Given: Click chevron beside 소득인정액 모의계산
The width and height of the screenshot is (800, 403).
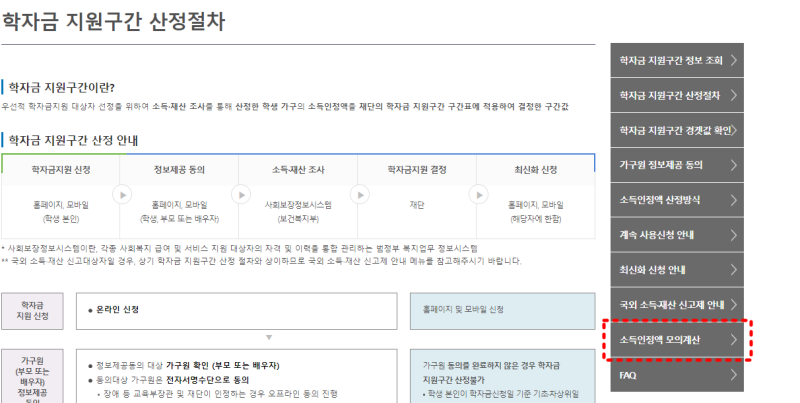Looking at the screenshot, I should 734,340.
